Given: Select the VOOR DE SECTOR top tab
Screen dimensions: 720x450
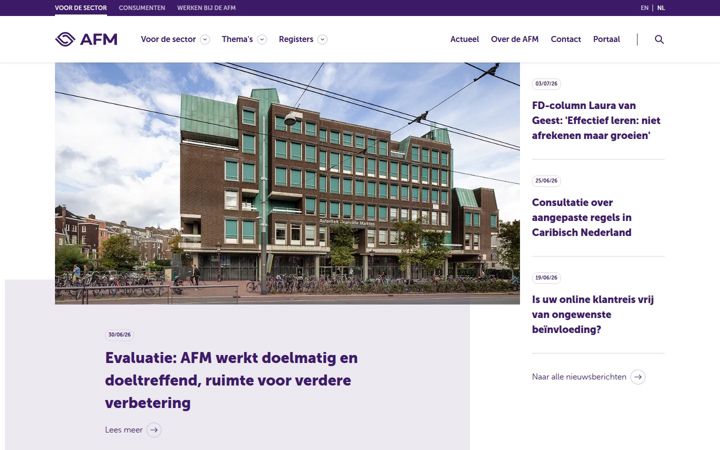Looking at the screenshot, I should [81, 8].
